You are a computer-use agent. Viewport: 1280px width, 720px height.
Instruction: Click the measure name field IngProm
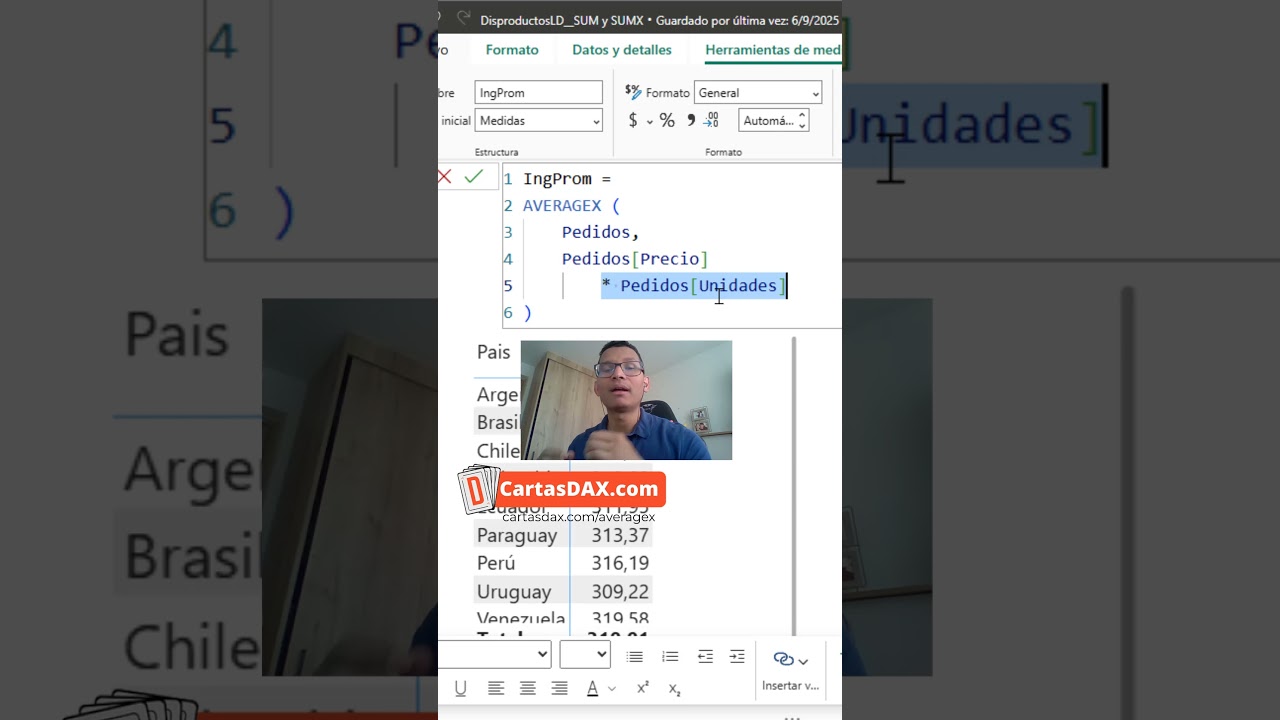pos(538,93)
